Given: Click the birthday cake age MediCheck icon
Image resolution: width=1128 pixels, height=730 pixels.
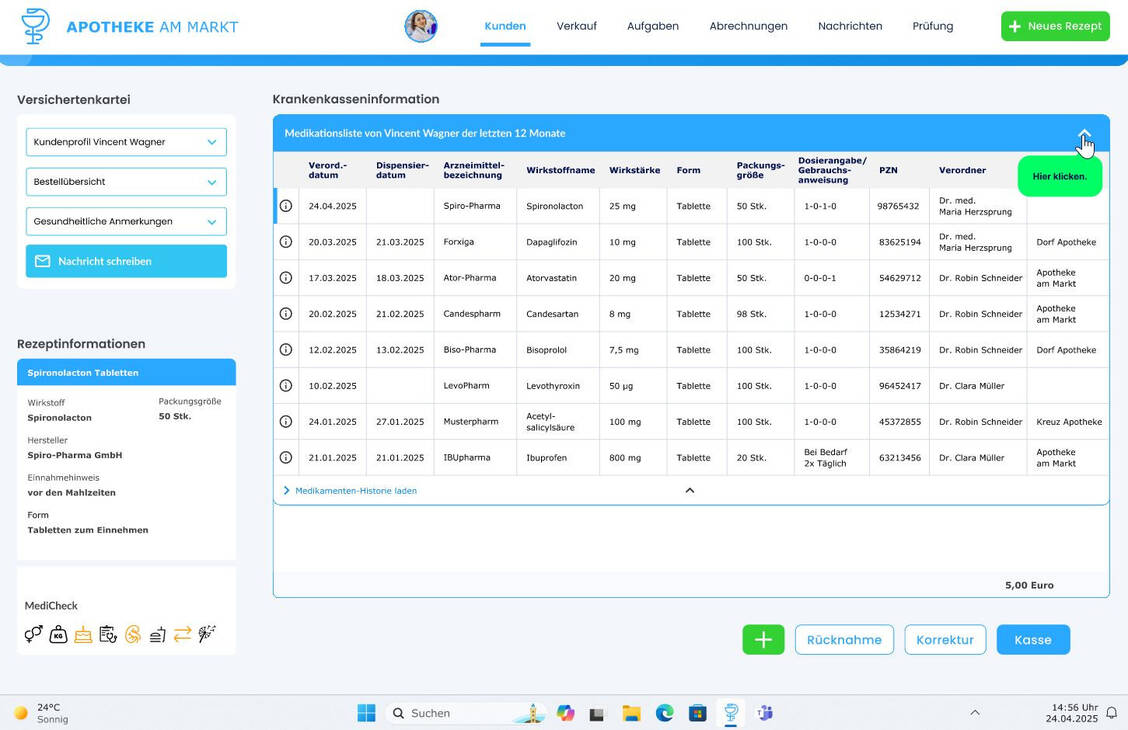Looking at the screenshot, I should pyautogui.click(x=83, y=634).
